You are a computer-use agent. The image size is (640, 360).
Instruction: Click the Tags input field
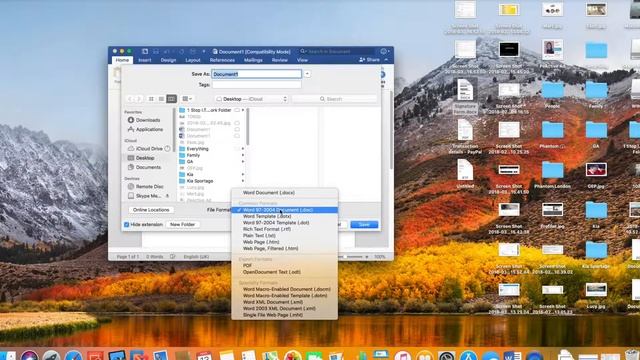[x=256, y=84]
